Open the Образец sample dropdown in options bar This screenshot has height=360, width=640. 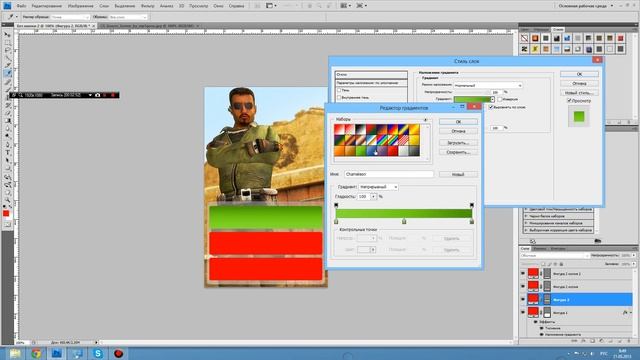coord(127,17)
